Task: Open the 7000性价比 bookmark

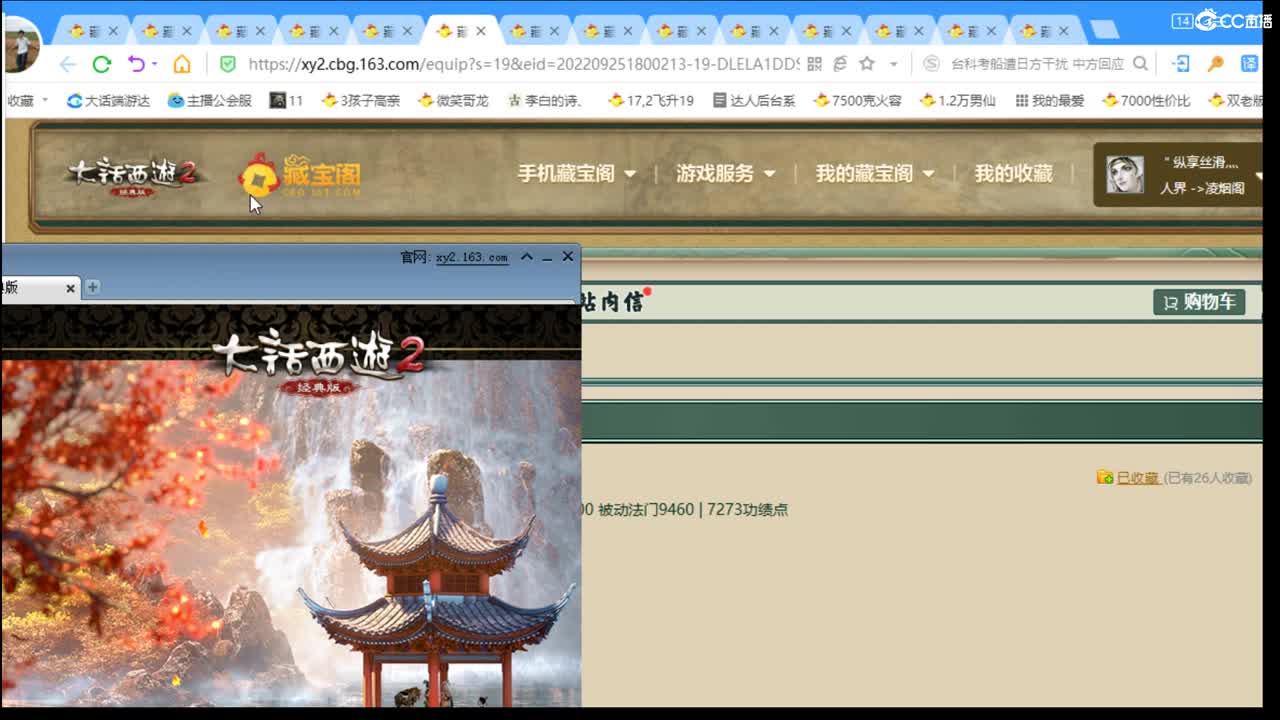Action: coord(1147,100)
